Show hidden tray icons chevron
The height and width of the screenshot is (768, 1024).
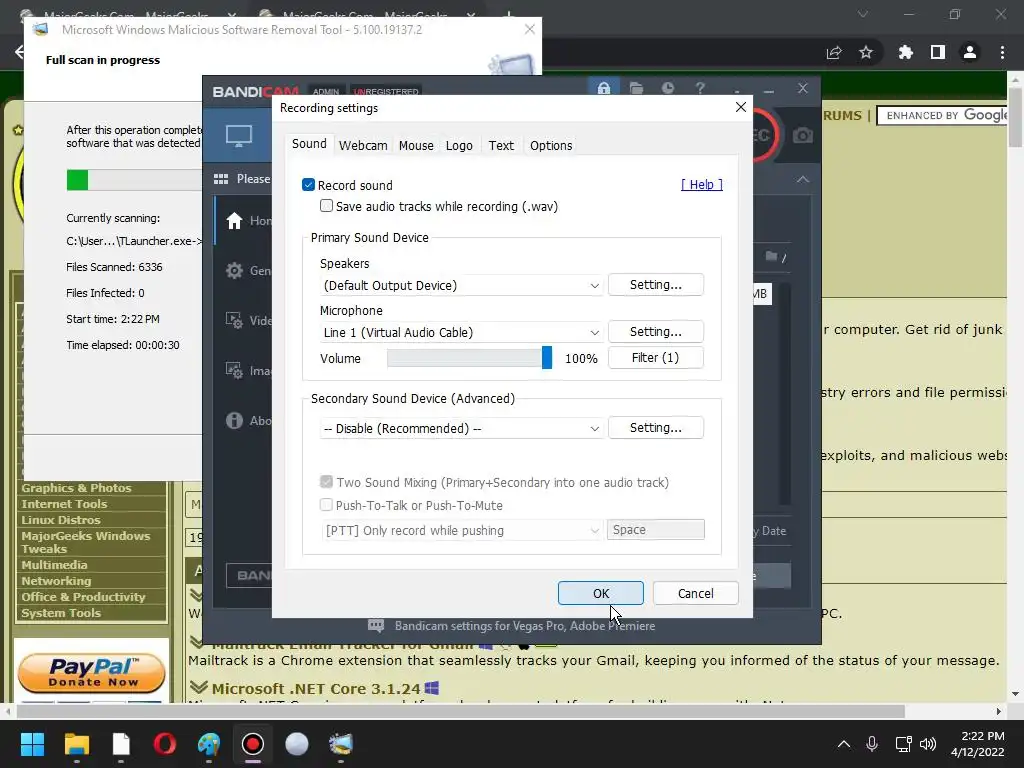(844, 744)
